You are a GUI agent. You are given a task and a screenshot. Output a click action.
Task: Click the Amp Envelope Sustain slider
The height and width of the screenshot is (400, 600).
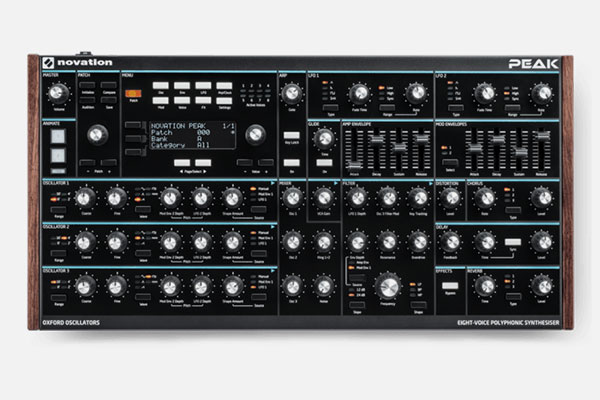(x=399, y=148)
